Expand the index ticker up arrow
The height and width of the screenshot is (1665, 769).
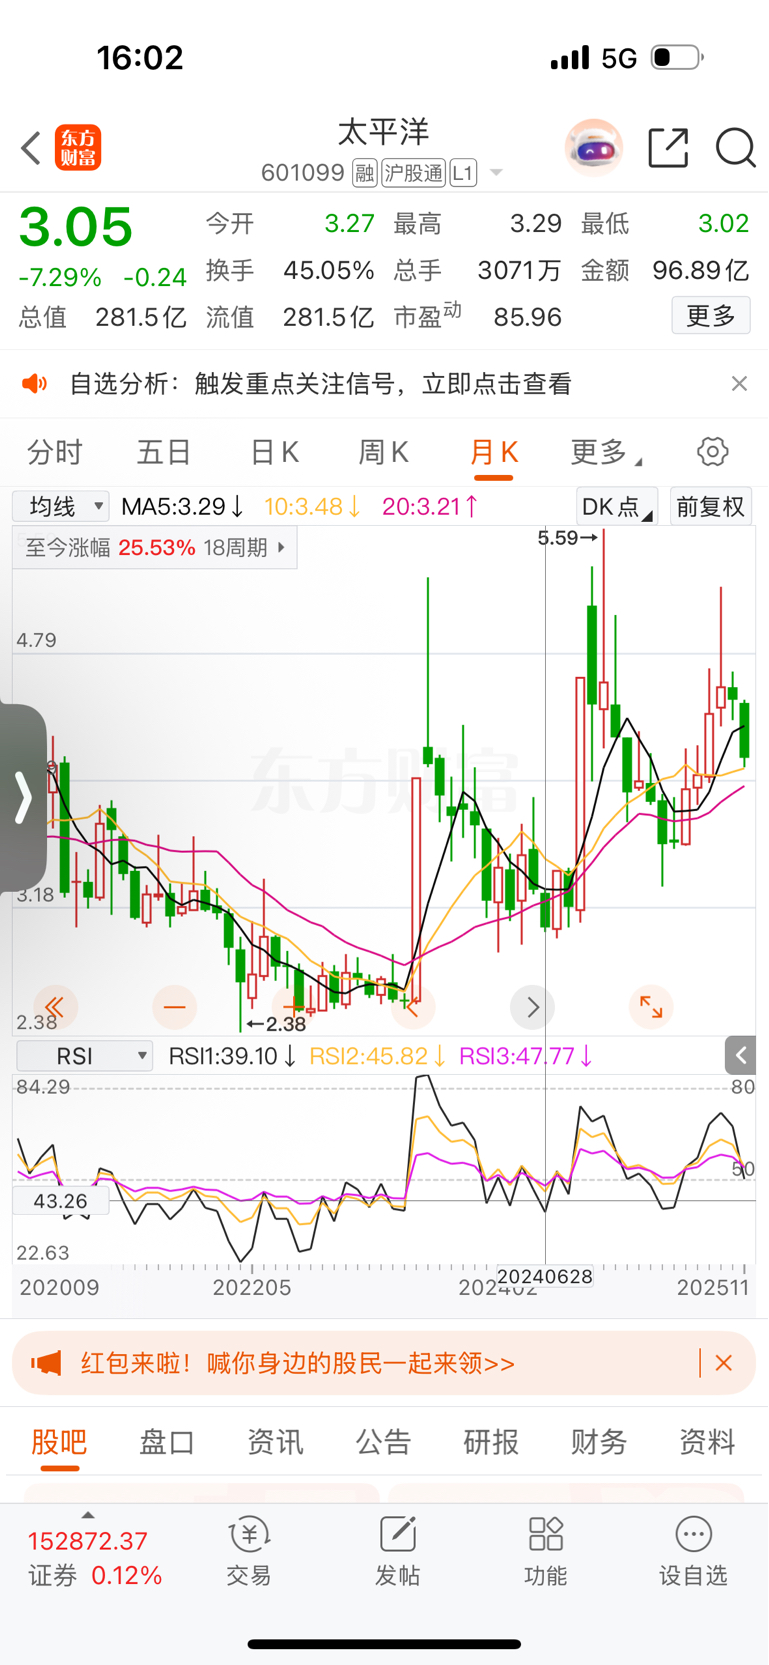point(88,1515)
